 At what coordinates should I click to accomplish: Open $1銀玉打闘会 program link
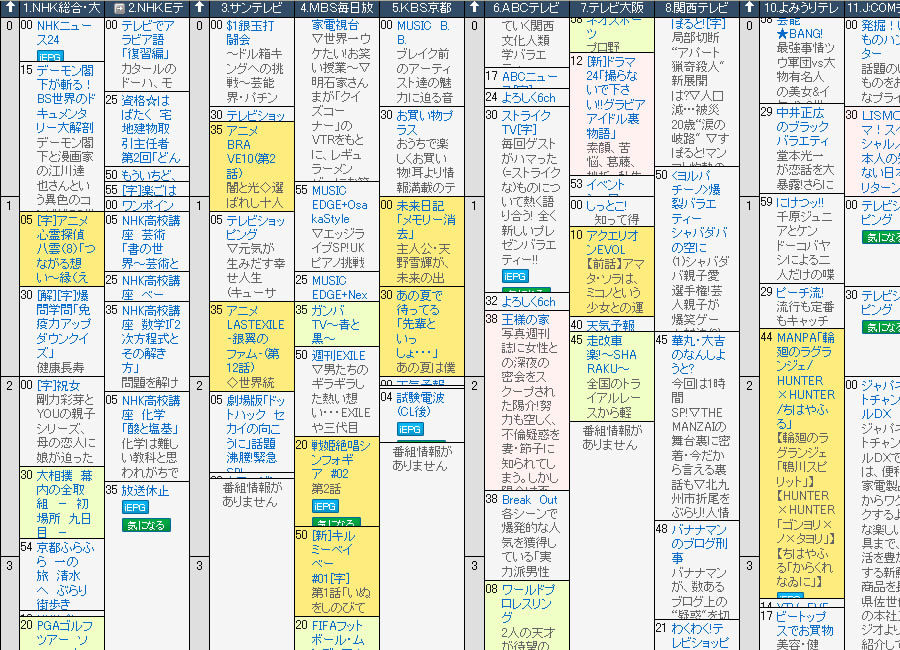250,33
